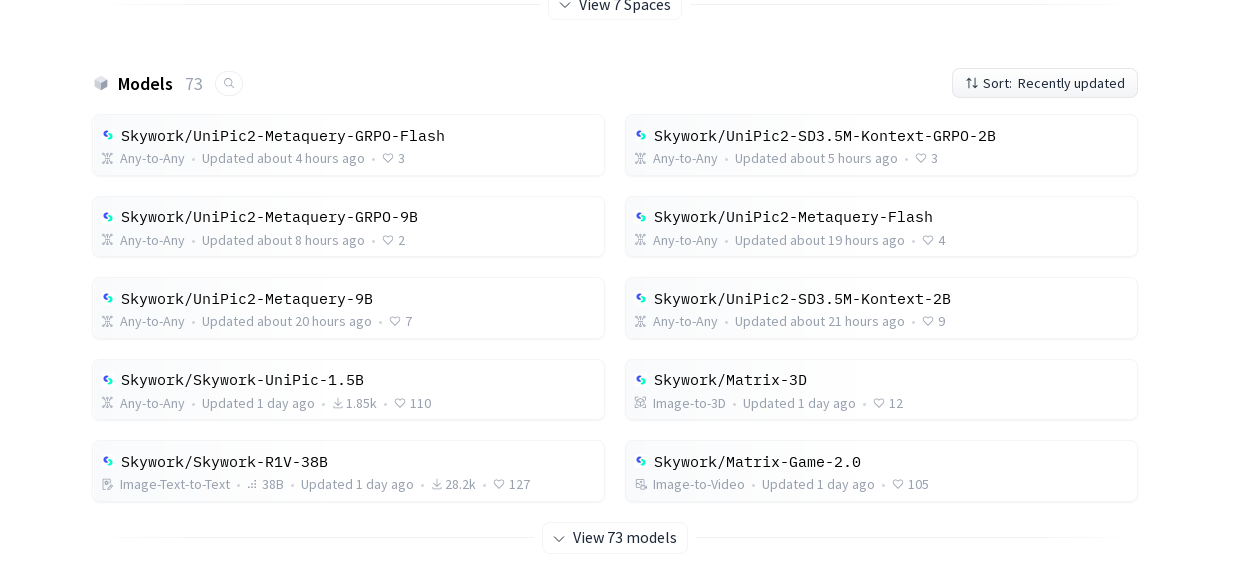Click Image-Text-to-Text icon on Skywork-R1V-38B card

tap(108, 484)
